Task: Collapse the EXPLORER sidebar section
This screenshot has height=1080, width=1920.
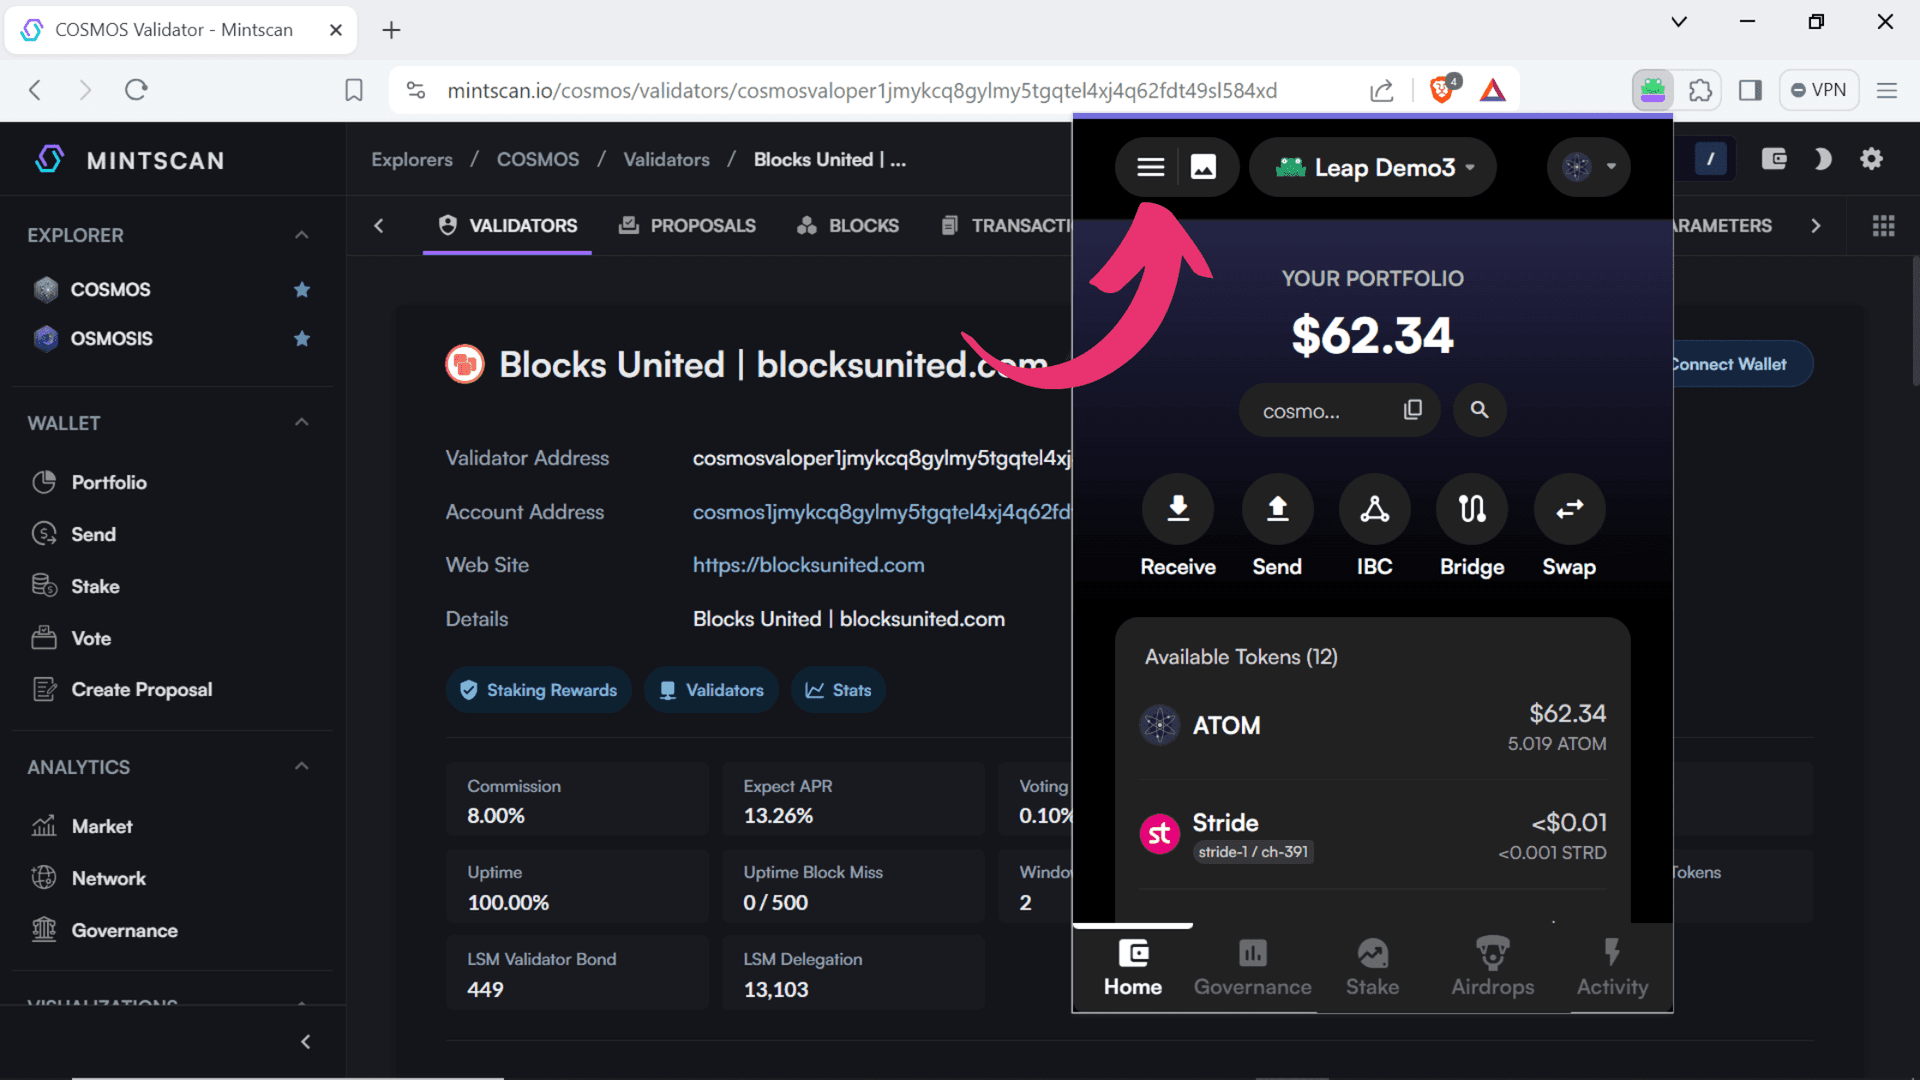Action: [301, 235]
